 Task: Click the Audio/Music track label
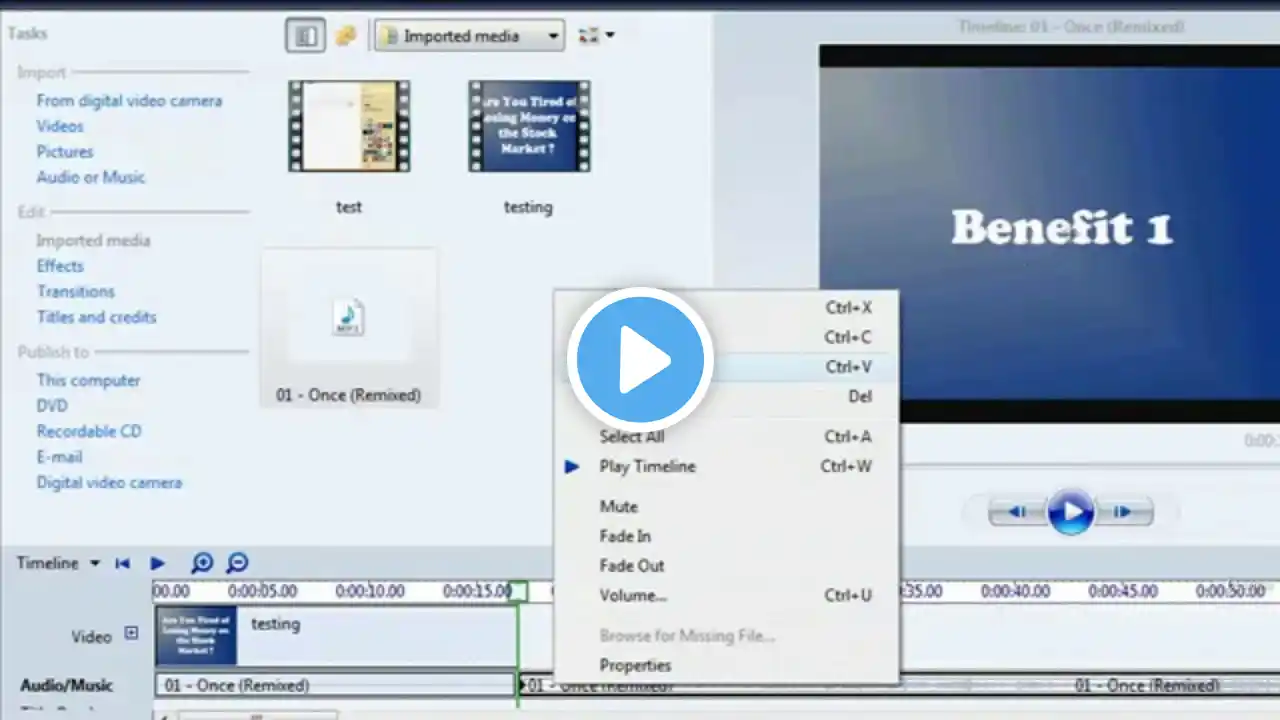67,685
